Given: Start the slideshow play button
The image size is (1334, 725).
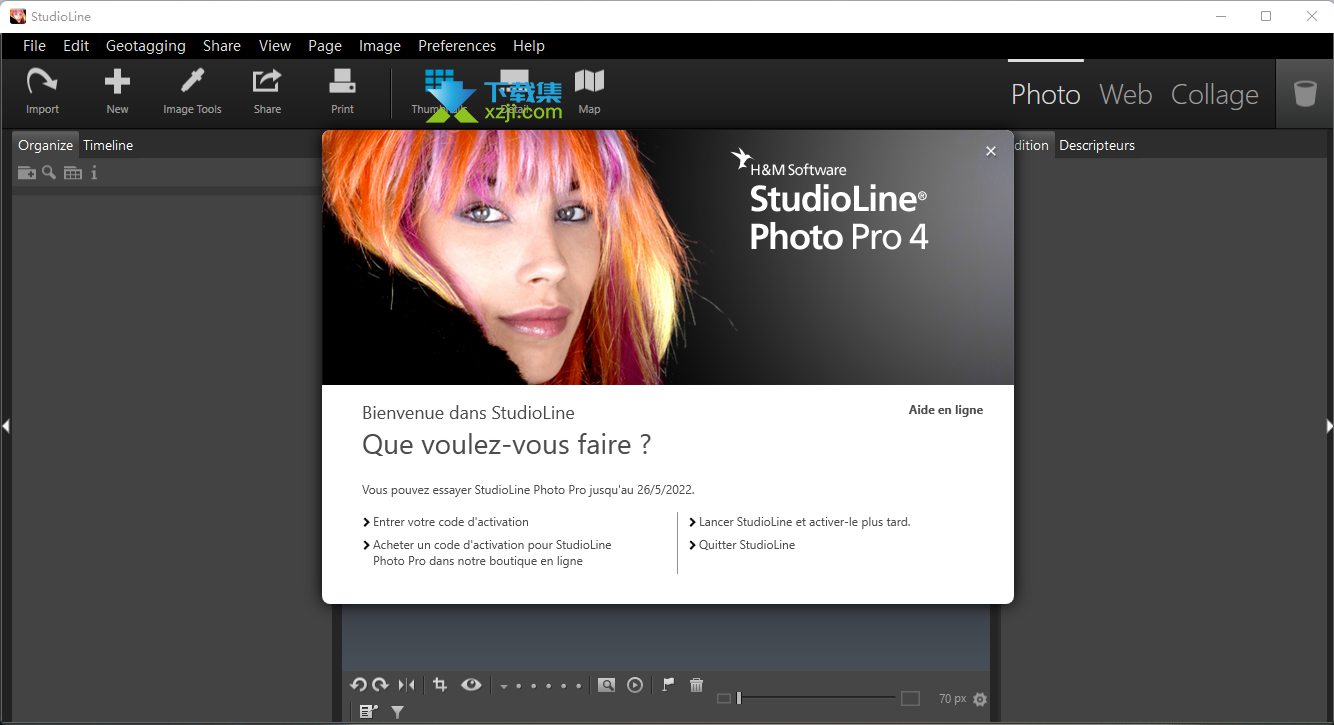Looking at the screenshot, I should (x=635, y=685).
